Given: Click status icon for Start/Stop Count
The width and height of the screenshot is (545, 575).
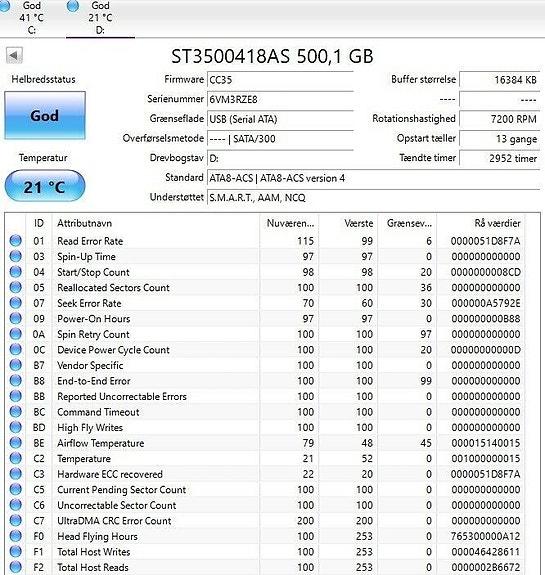Looking at the screenshot, I should coord(15,272).
